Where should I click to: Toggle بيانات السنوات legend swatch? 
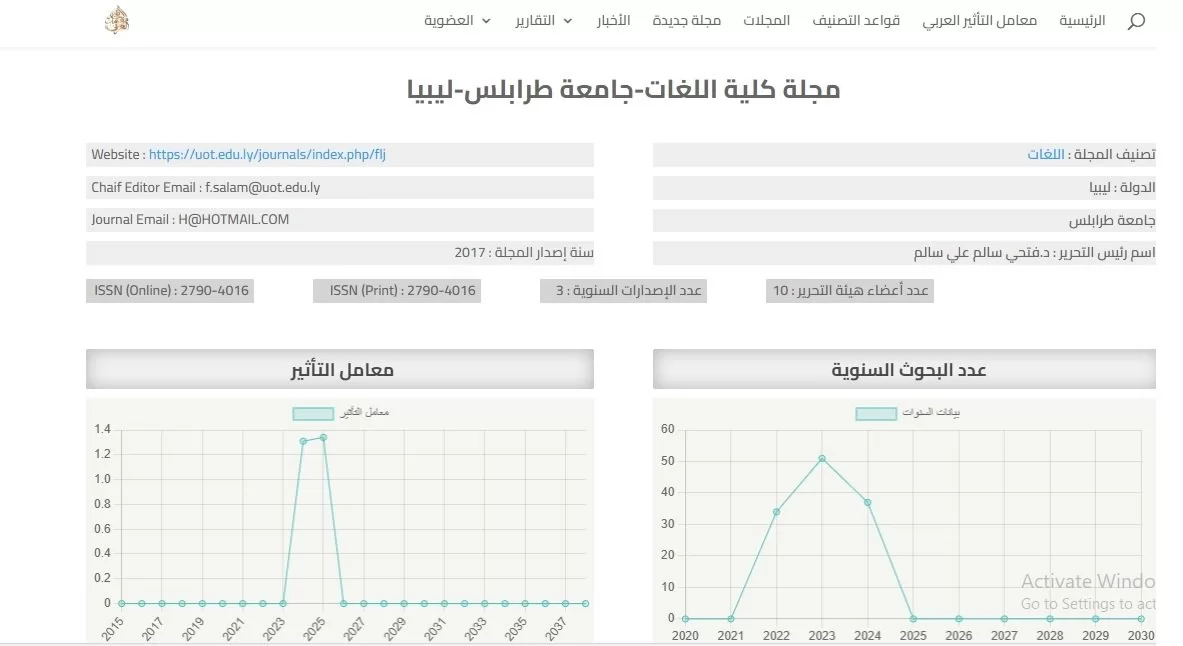876,413
